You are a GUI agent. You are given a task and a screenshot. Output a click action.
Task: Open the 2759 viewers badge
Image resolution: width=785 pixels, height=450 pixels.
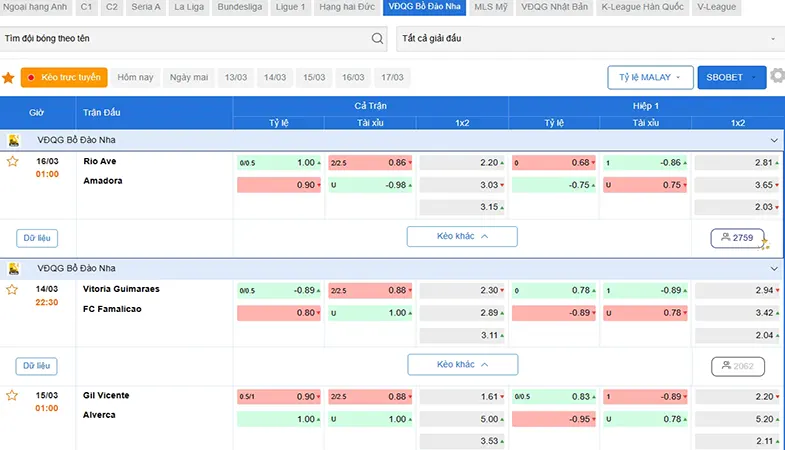737,238
